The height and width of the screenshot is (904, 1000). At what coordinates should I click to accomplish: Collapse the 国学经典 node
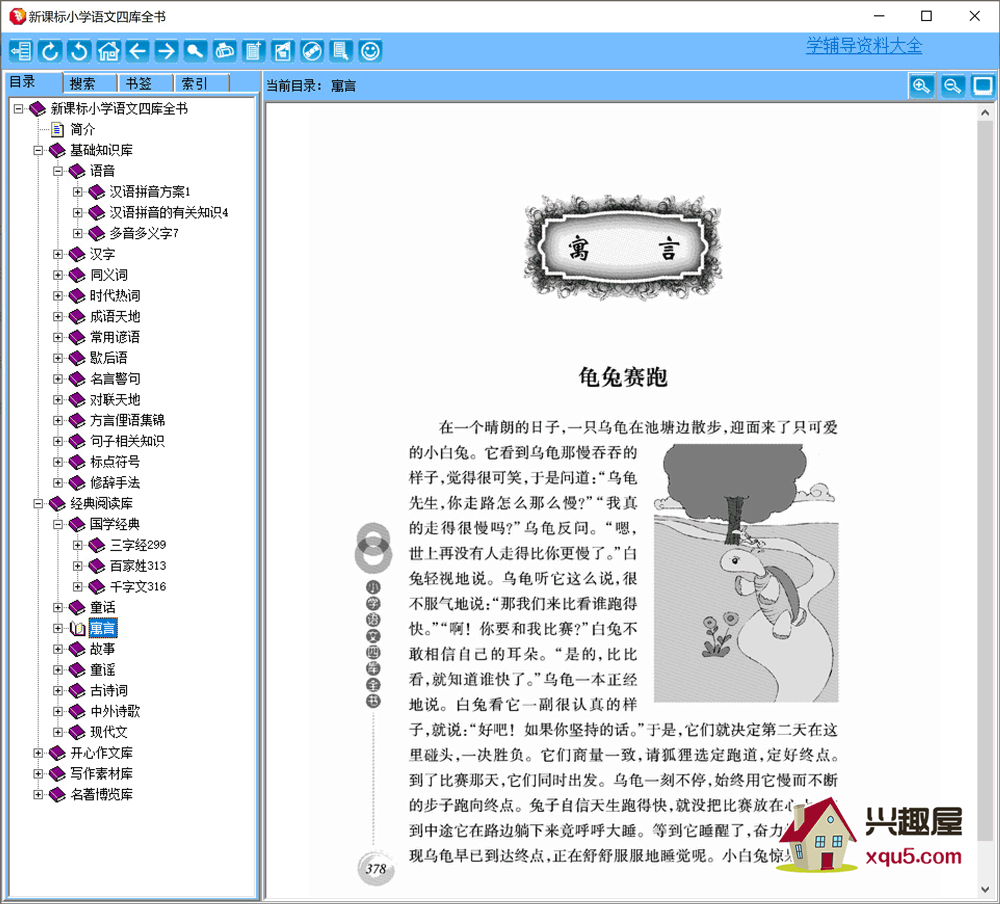coord(58,524)
